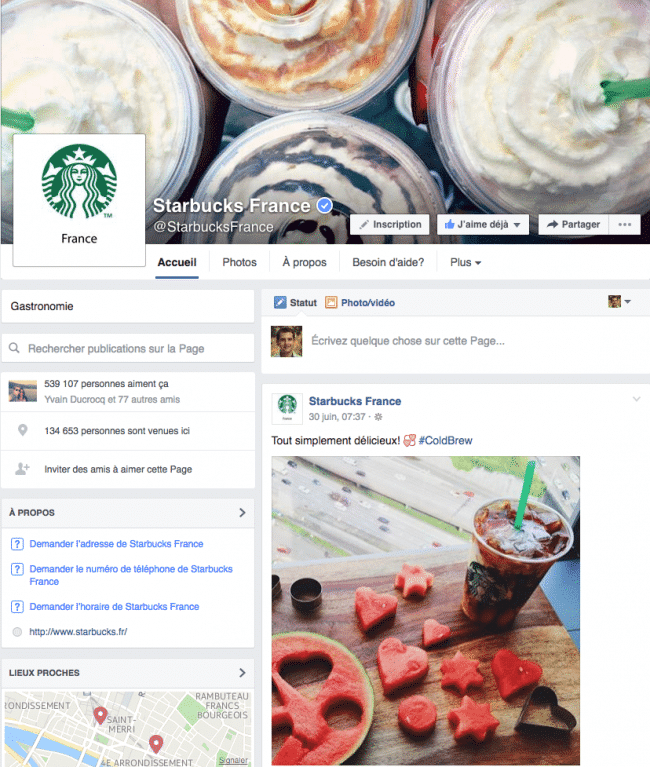Image resolution: width=650 pixels, height=767 pixels.
Task: Click the globe icon beside website URL
Action: (x=17, y=632)
